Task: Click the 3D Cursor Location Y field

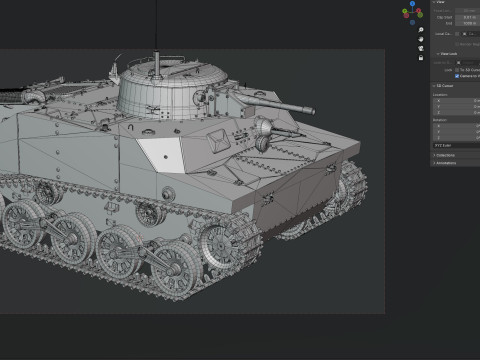Action: [456, 107]
